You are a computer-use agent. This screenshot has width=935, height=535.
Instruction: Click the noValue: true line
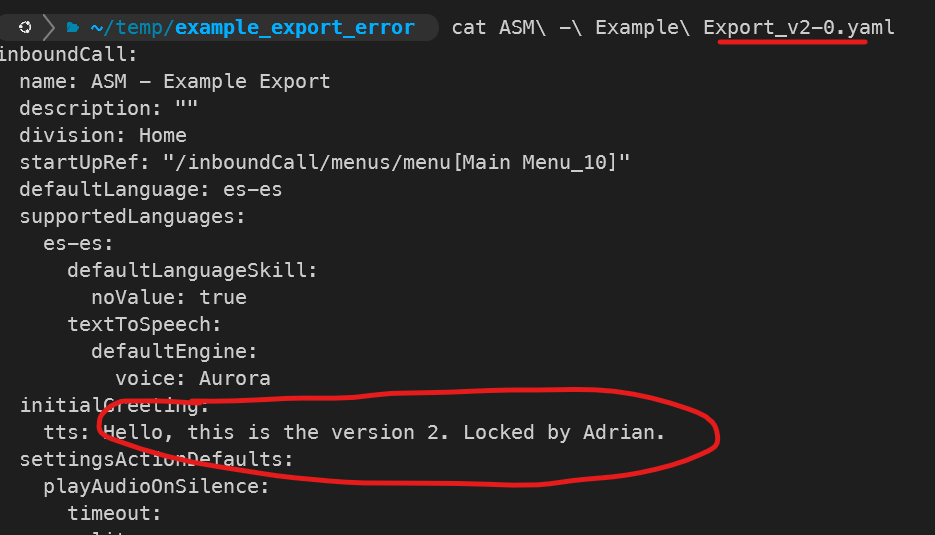168,297
